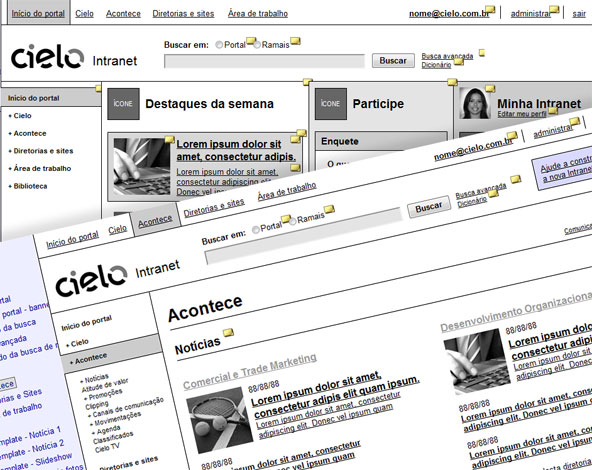
Task: Open the note icon at Destaques da semana panel corner
Action: 308,82
